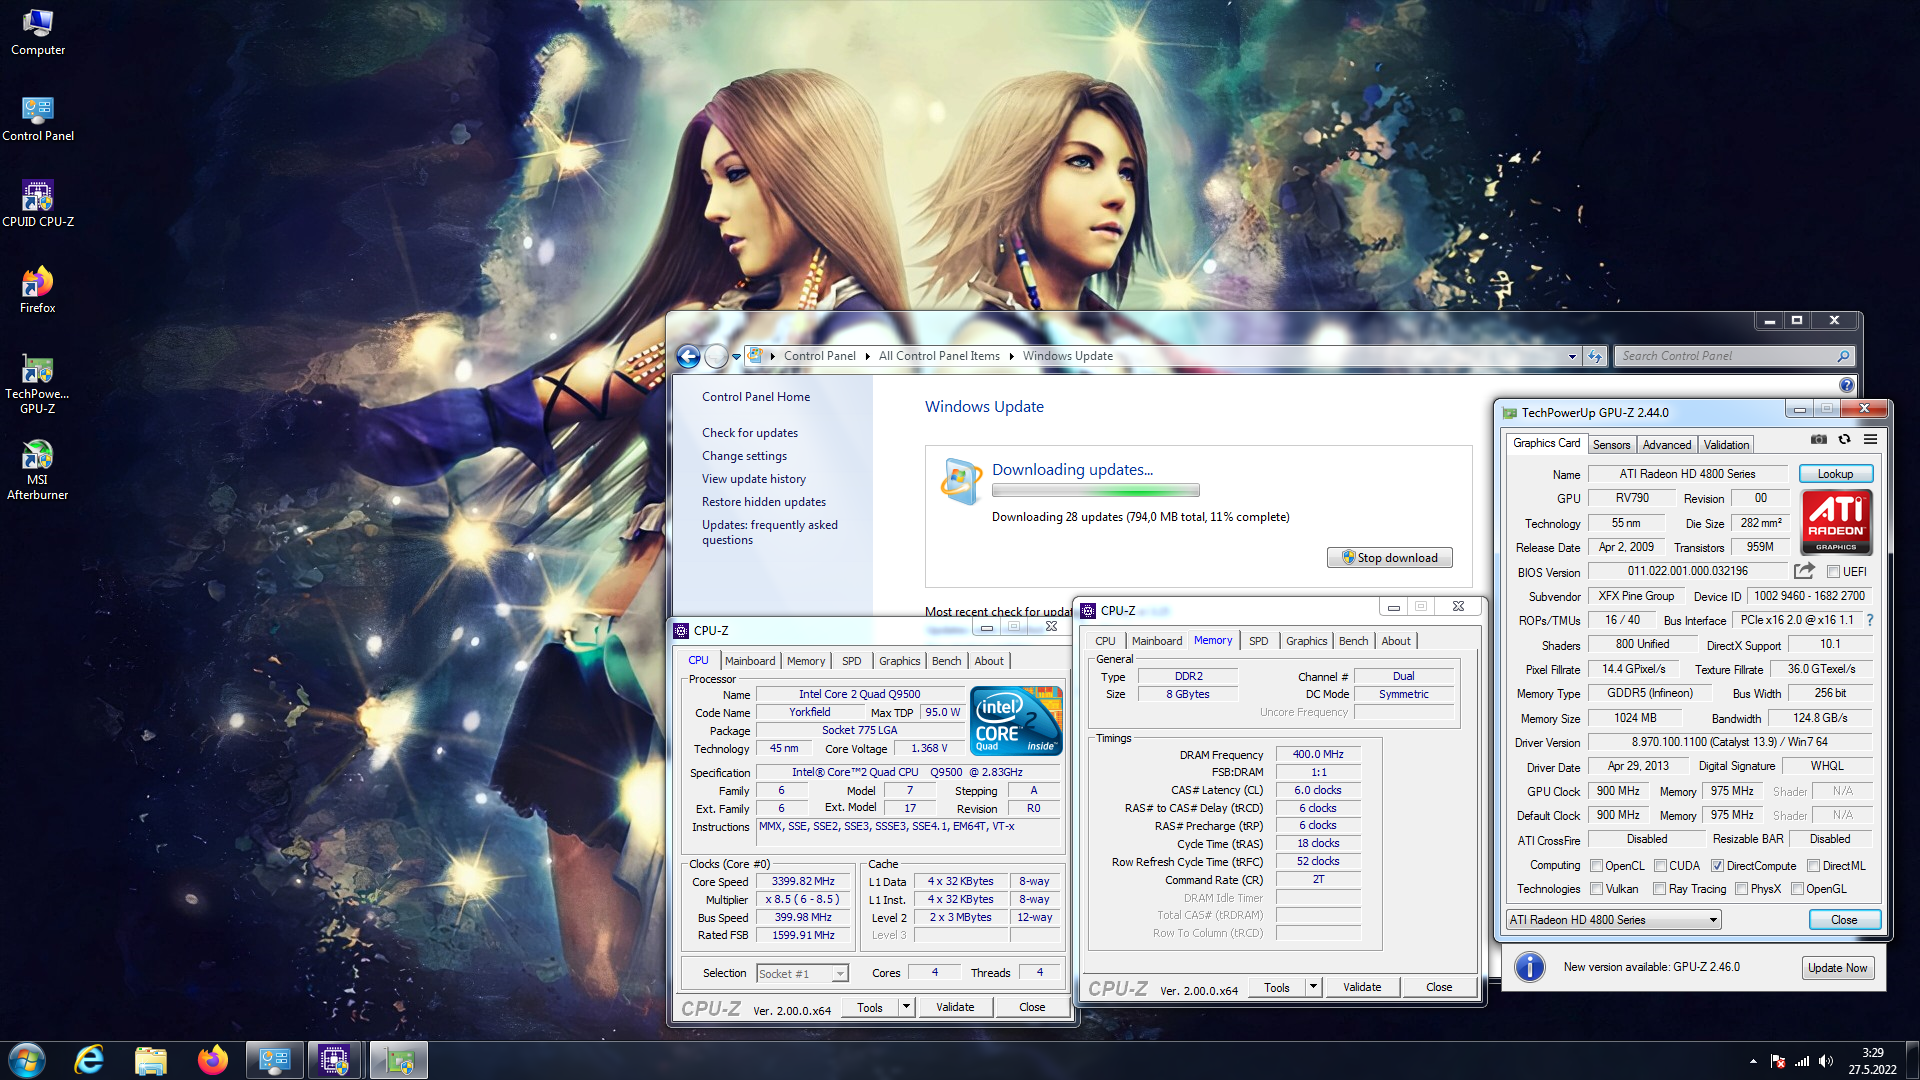Toggle the DirectCompute checkbox
Image resolution: width=1920 pixels, height=1080 pixels.
[1717, 866]
